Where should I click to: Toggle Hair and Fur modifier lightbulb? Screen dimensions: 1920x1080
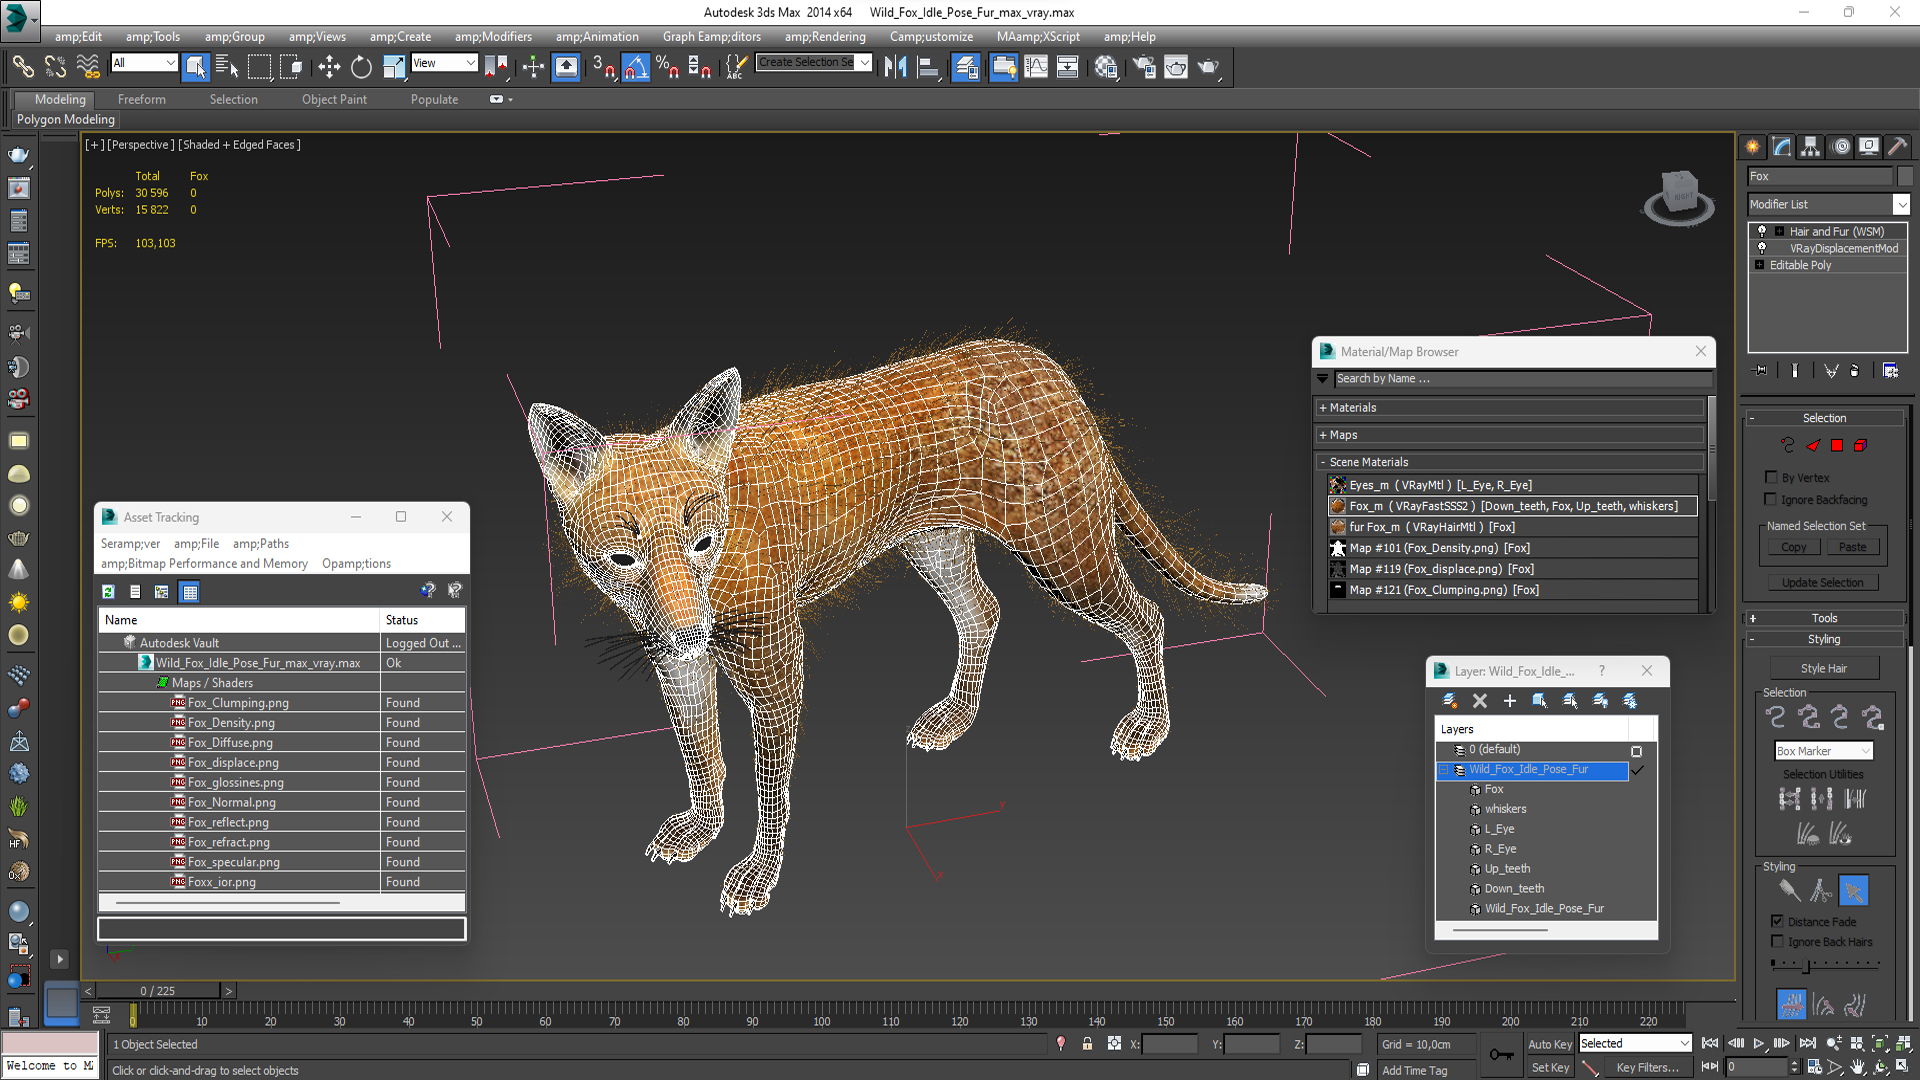1762,231
